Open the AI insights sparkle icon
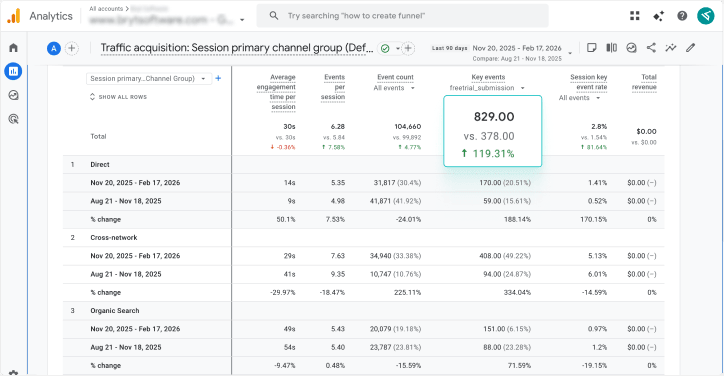Screen dimensions: 724x376 [x=658, y=16]
